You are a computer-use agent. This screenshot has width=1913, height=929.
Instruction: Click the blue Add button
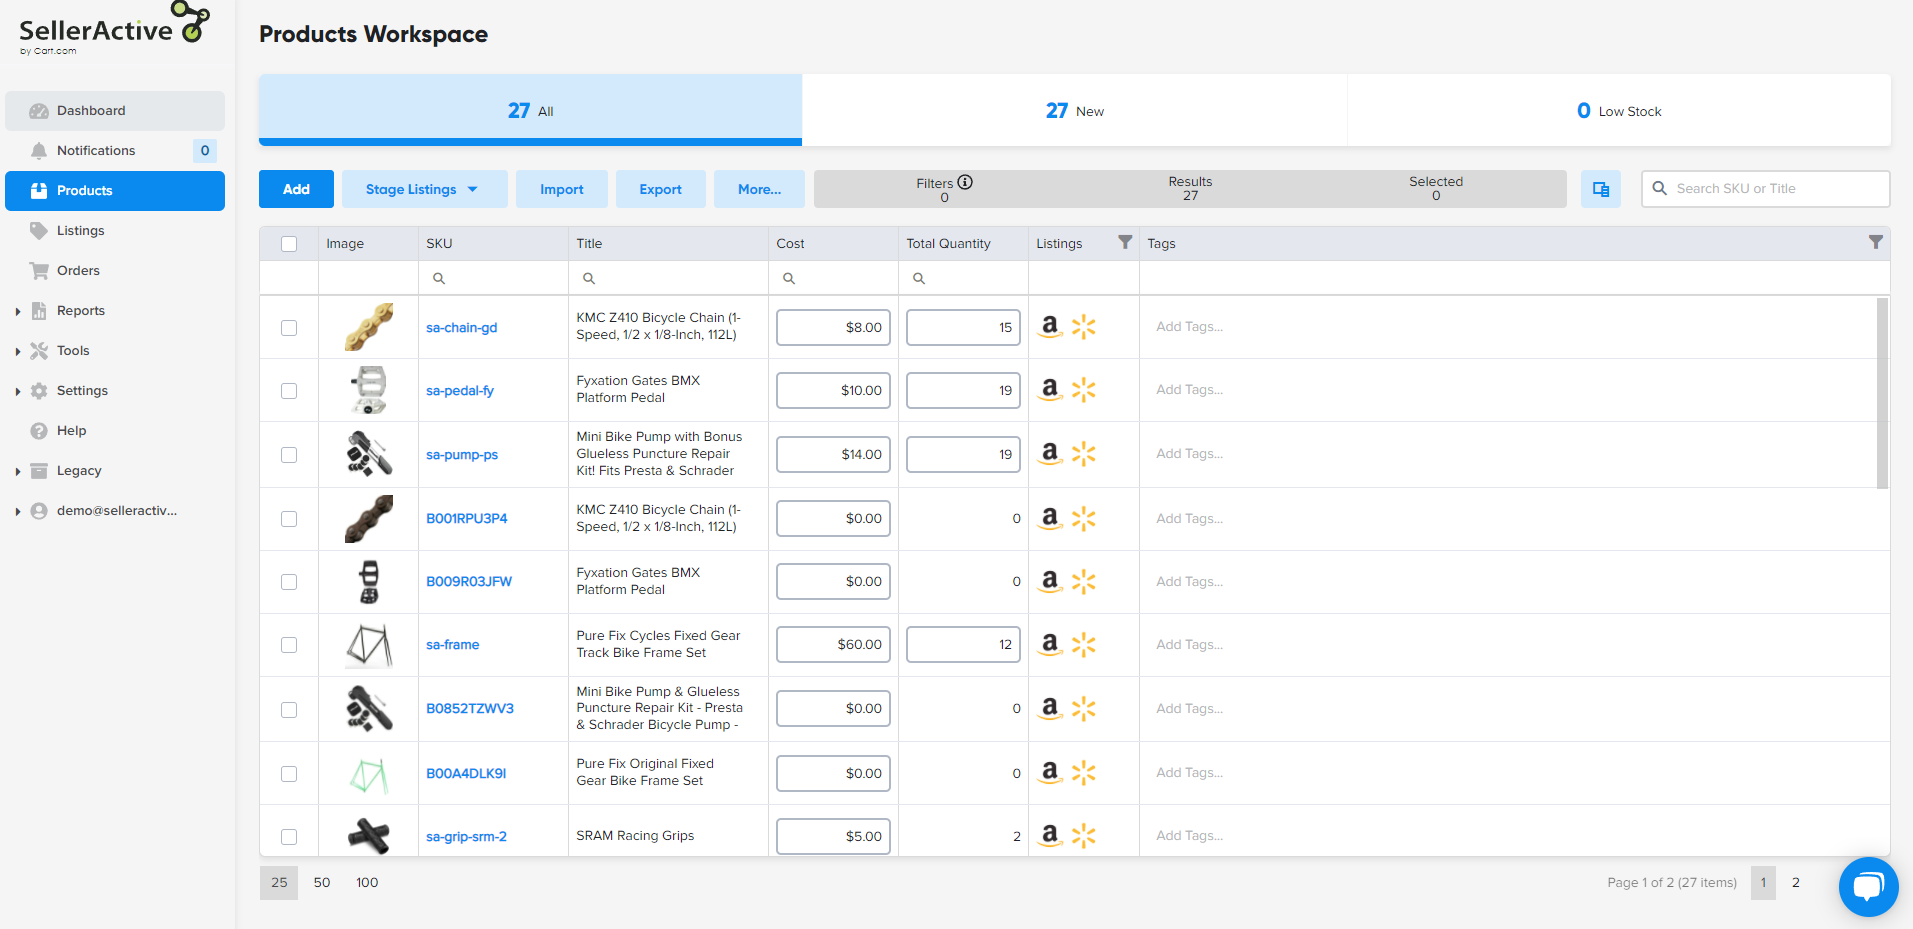296,189
